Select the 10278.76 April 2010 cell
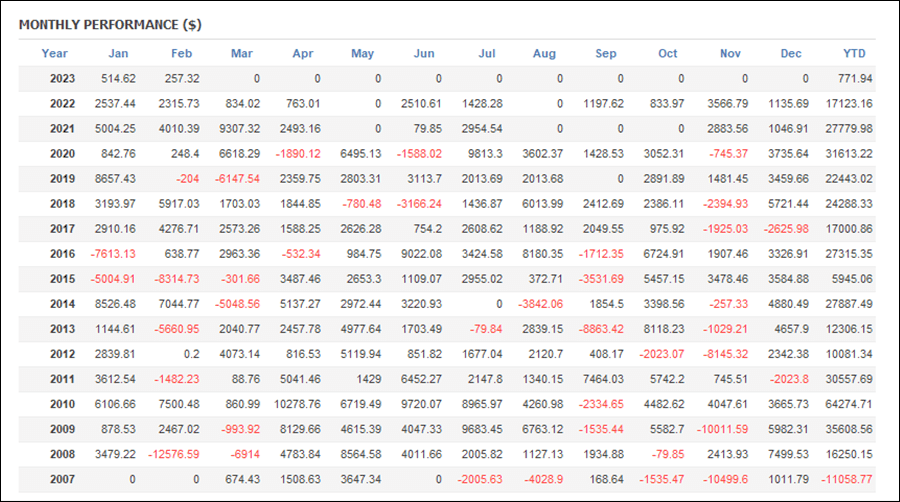This screenshot has height=502, width=900. point(297,404)
